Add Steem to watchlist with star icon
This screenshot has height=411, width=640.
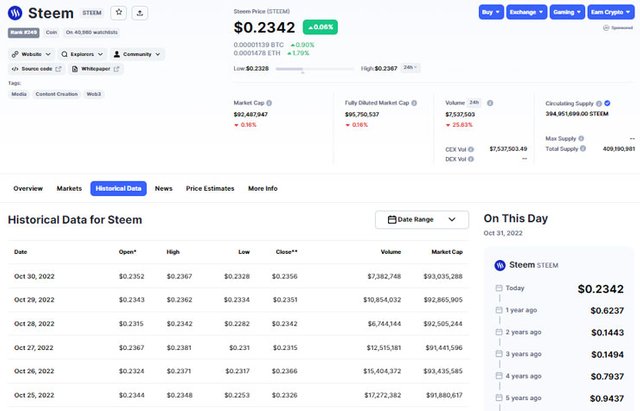pos(119,13)
